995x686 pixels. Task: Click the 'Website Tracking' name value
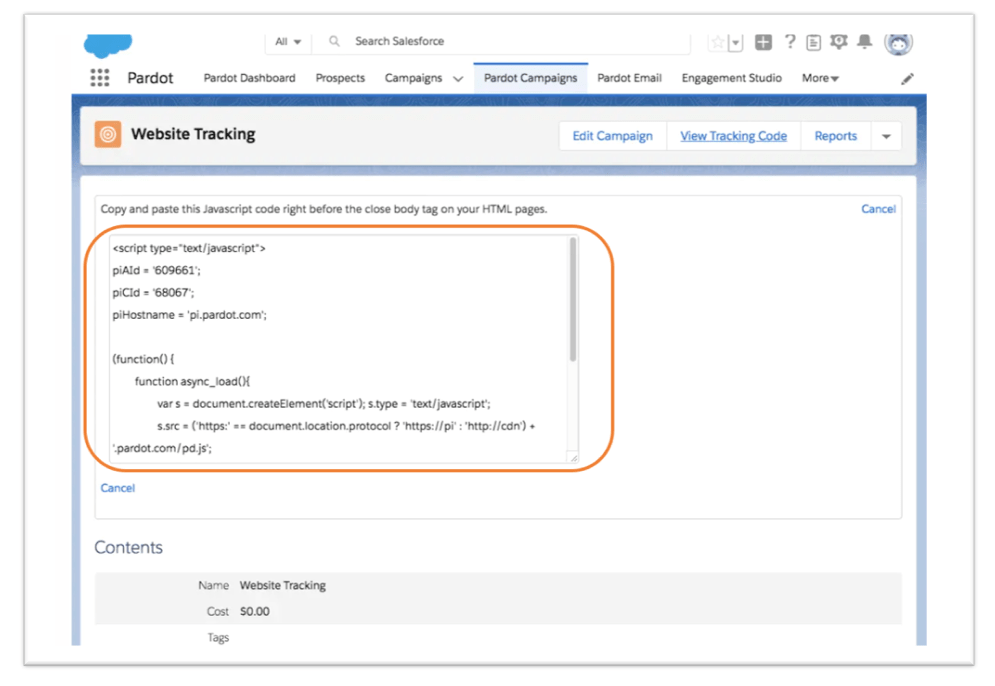(282, 585)
